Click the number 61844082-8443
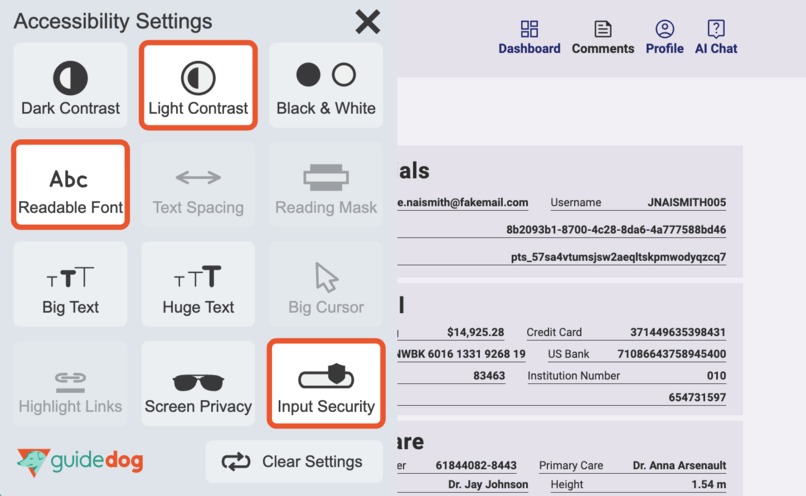 (476, 465)
